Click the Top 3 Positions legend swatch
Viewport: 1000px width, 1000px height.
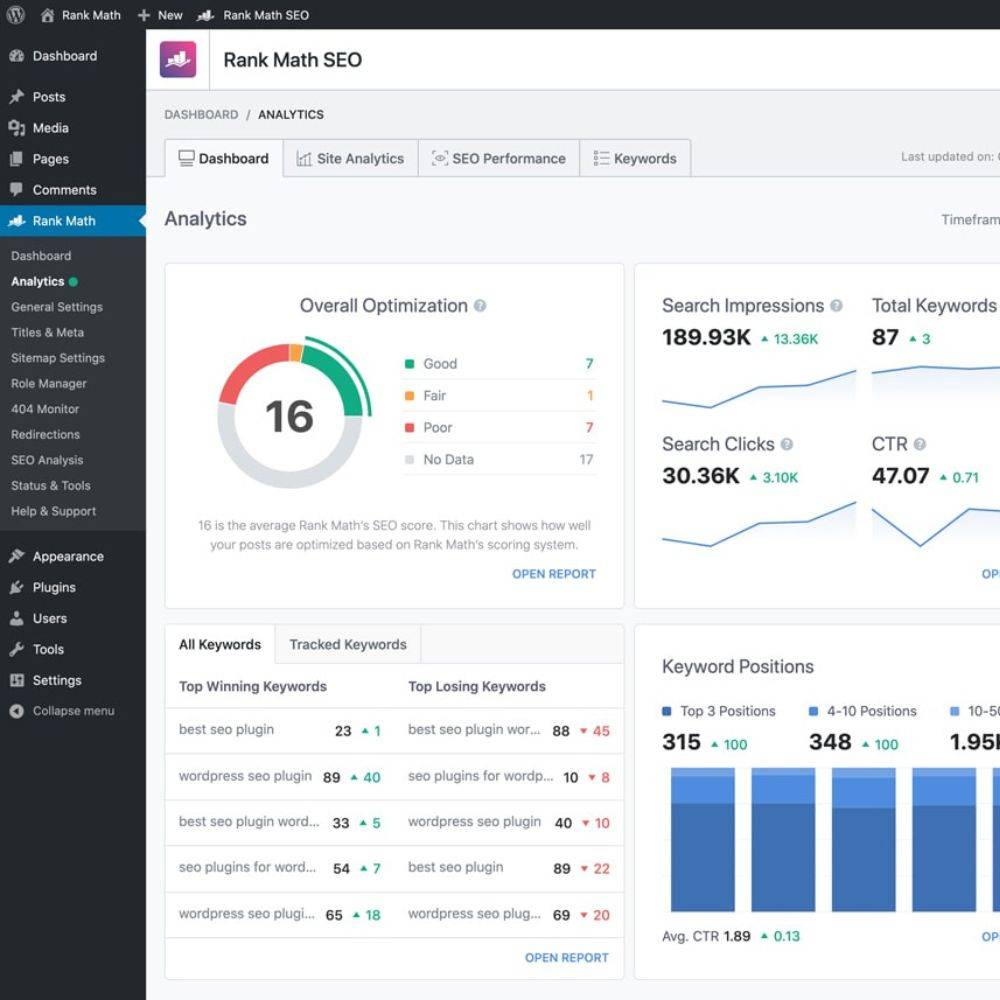[x=667, y=711]
